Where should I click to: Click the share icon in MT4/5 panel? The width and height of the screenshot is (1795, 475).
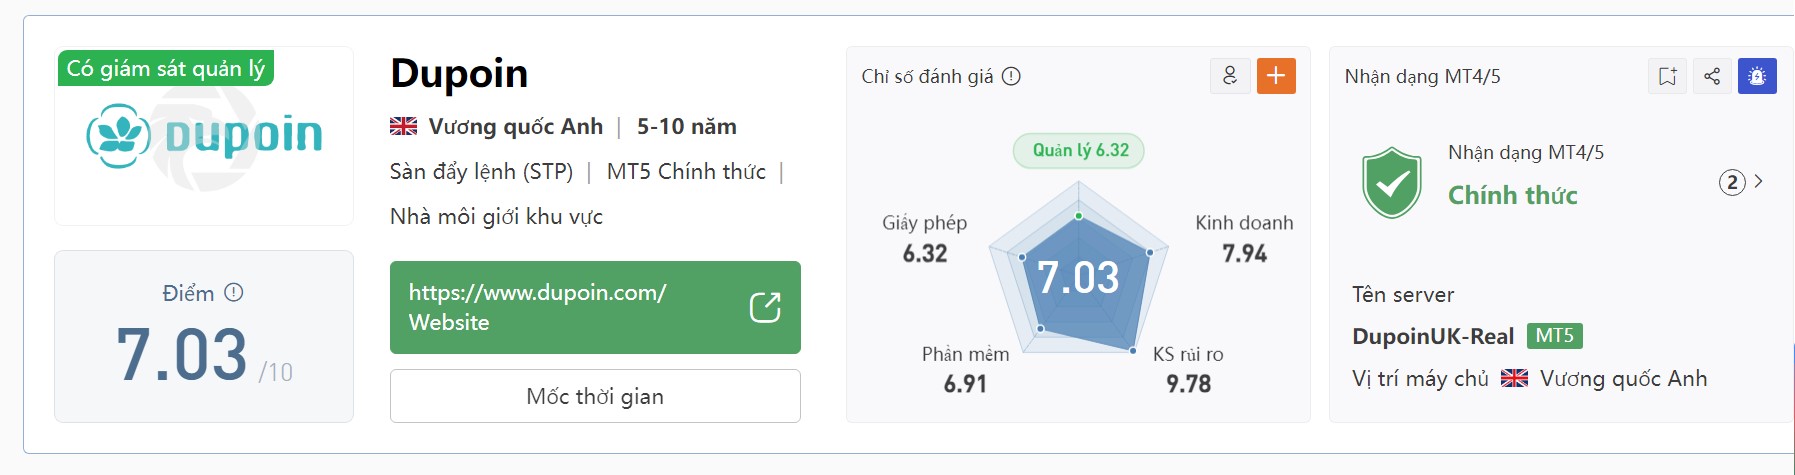tap(1712, 76)
